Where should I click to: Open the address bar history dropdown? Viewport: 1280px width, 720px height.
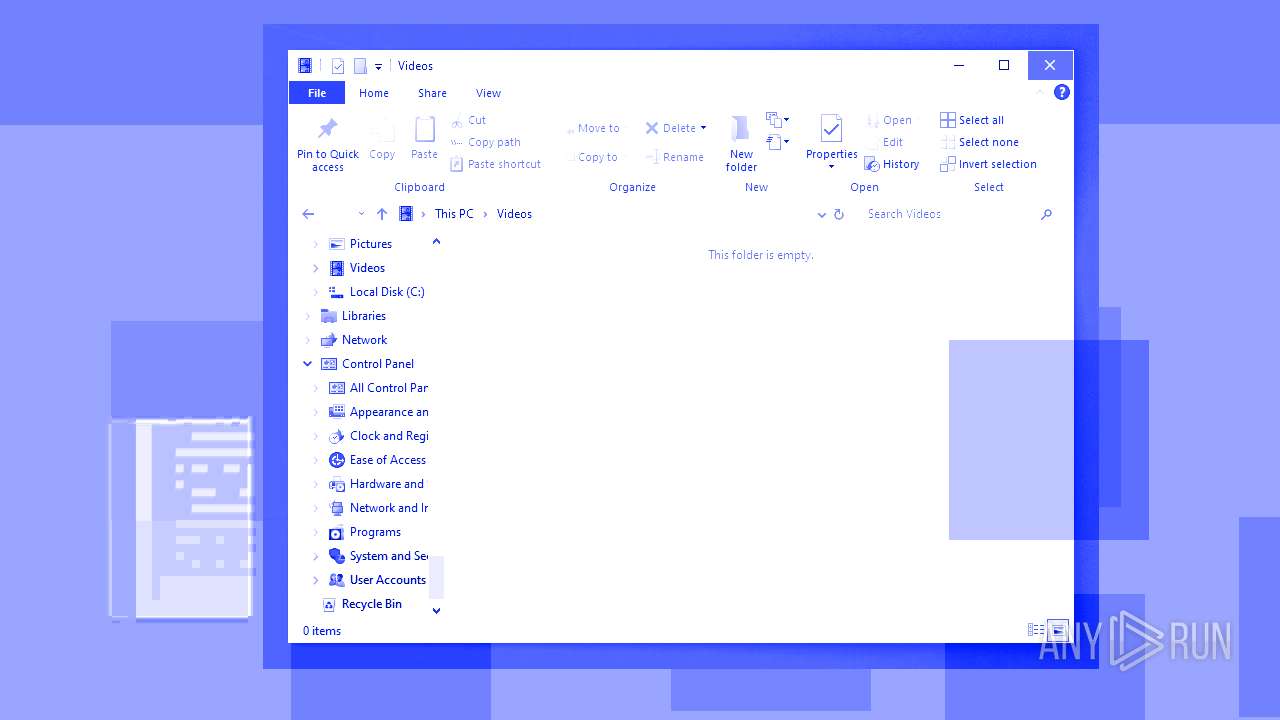coord(822,214)
